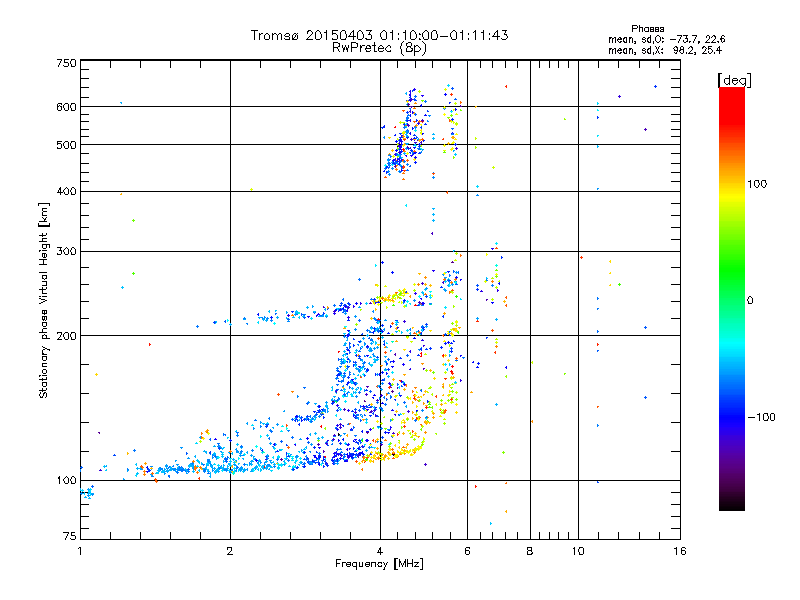
Task: Click the x-axis tick label '4'
Action: coord(380,551)
